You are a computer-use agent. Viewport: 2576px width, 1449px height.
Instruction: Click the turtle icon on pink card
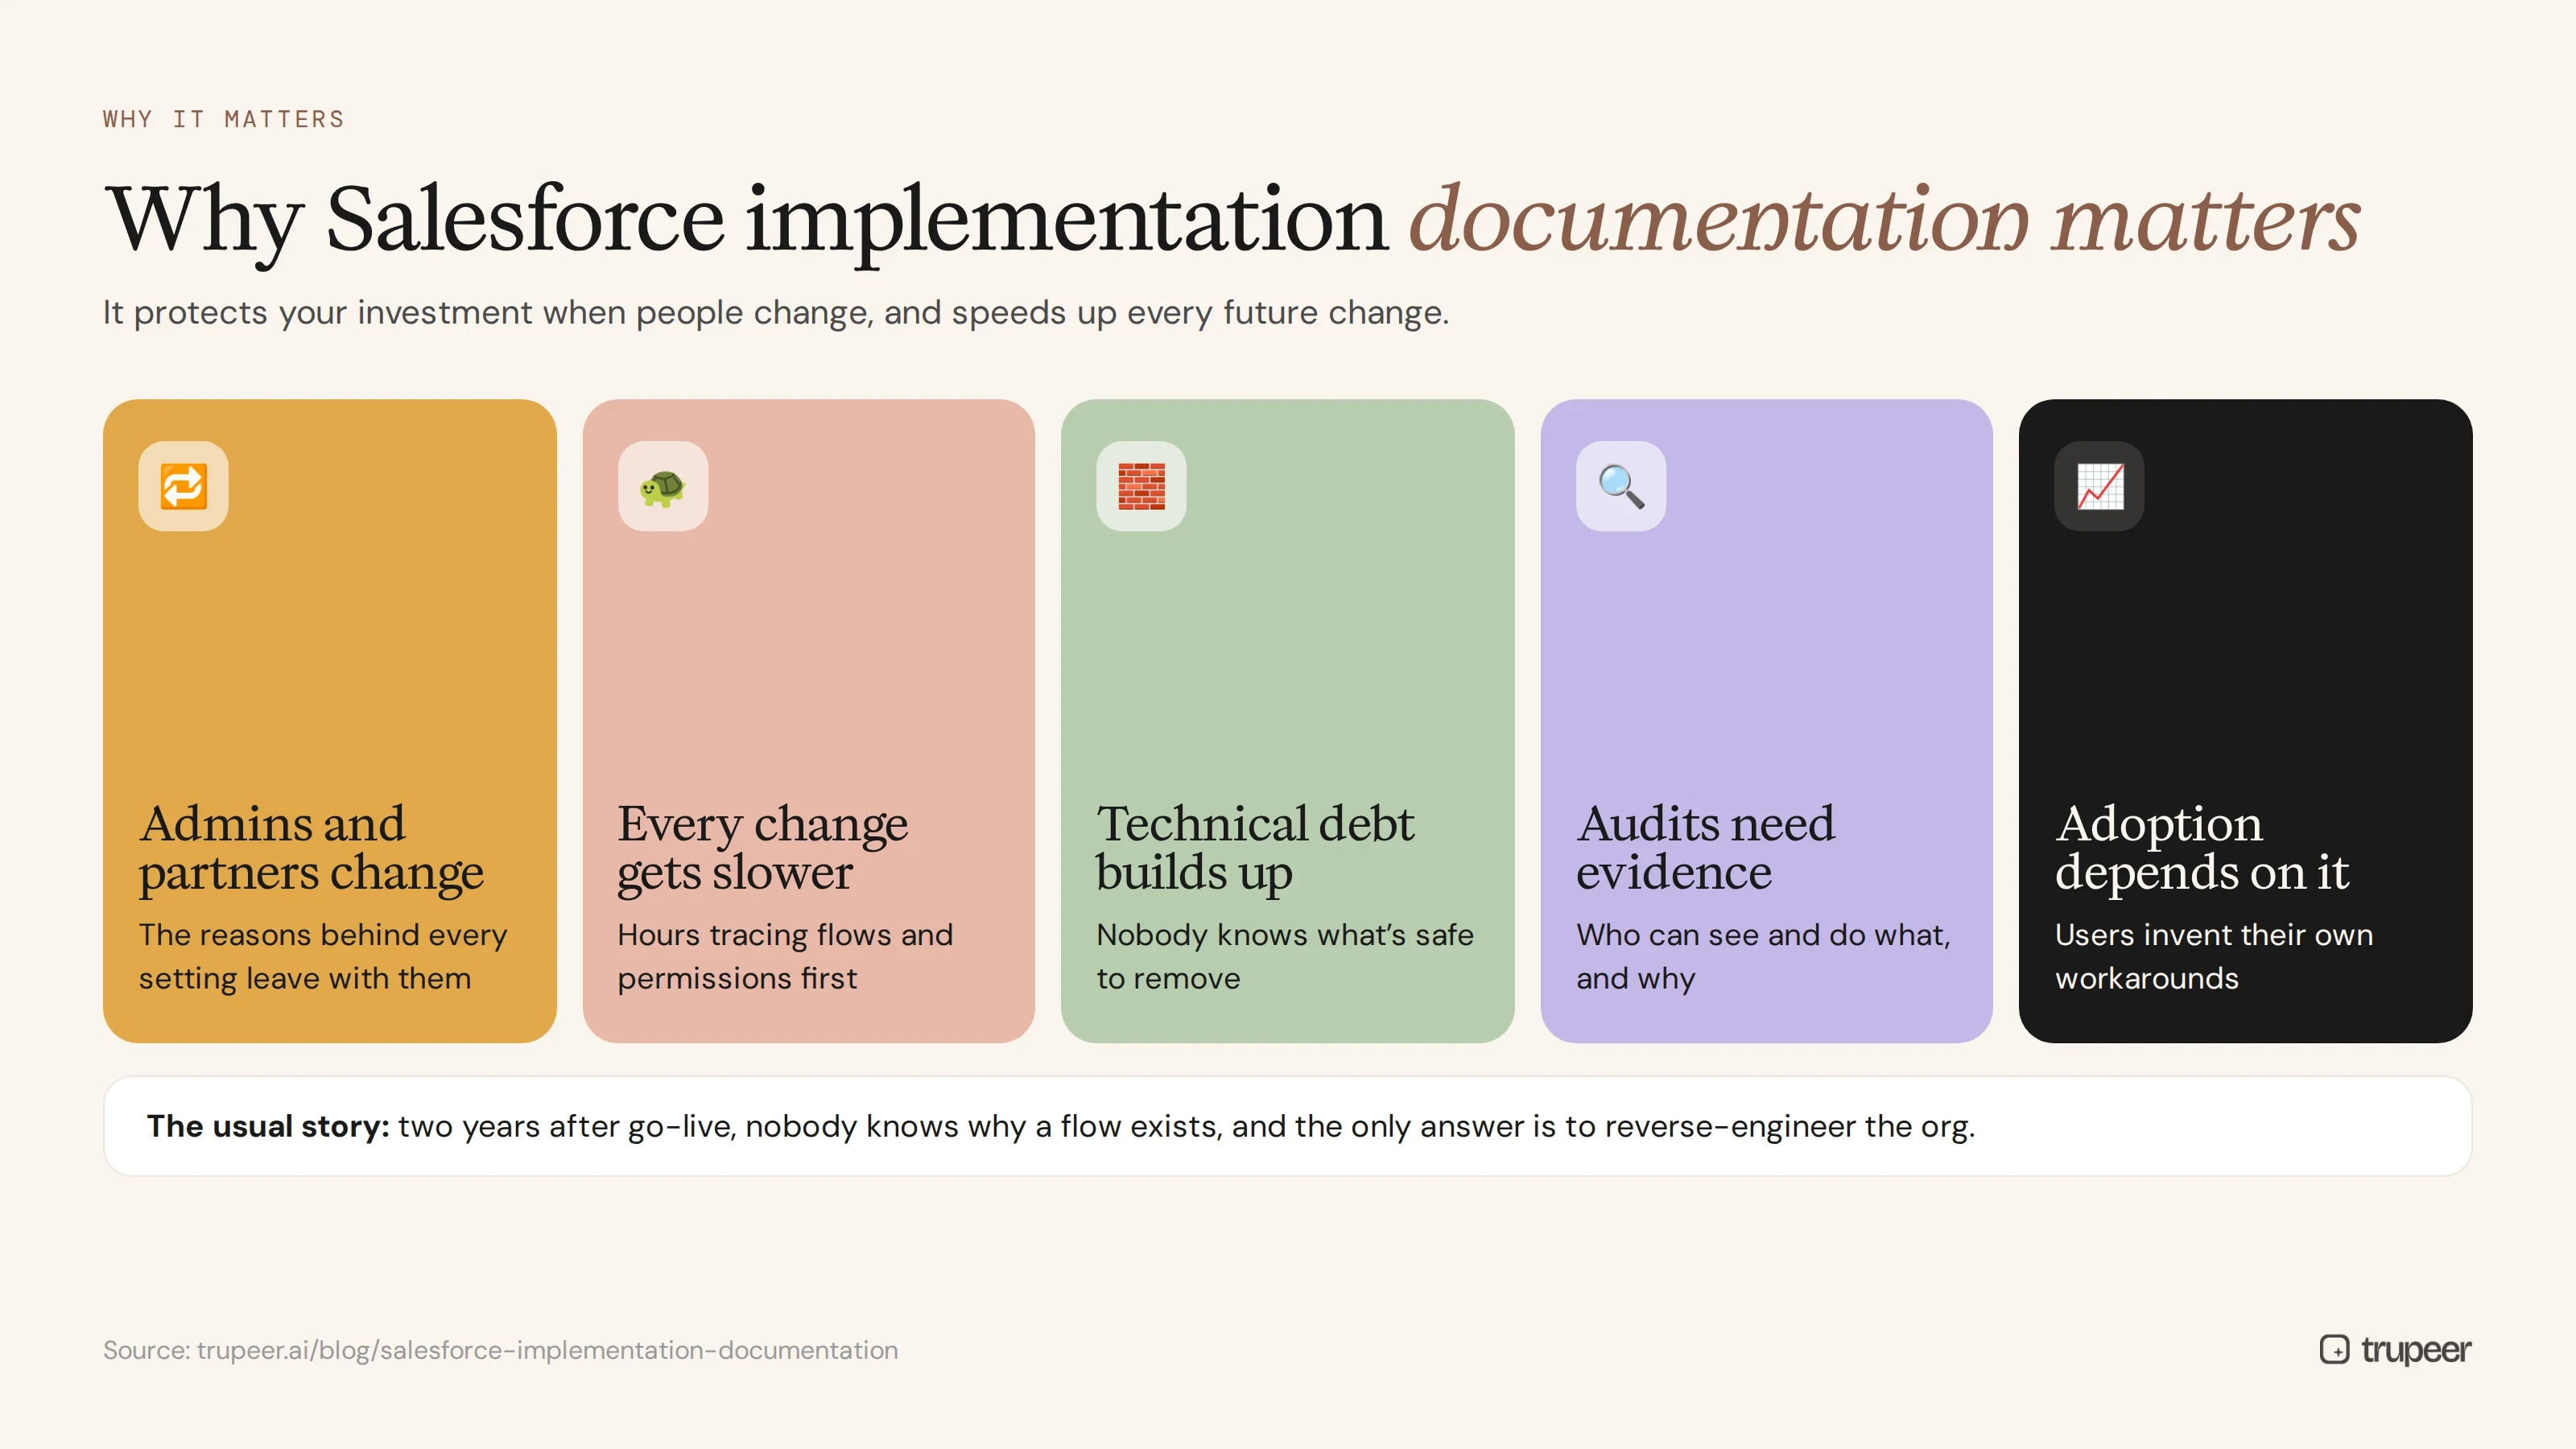662,486
